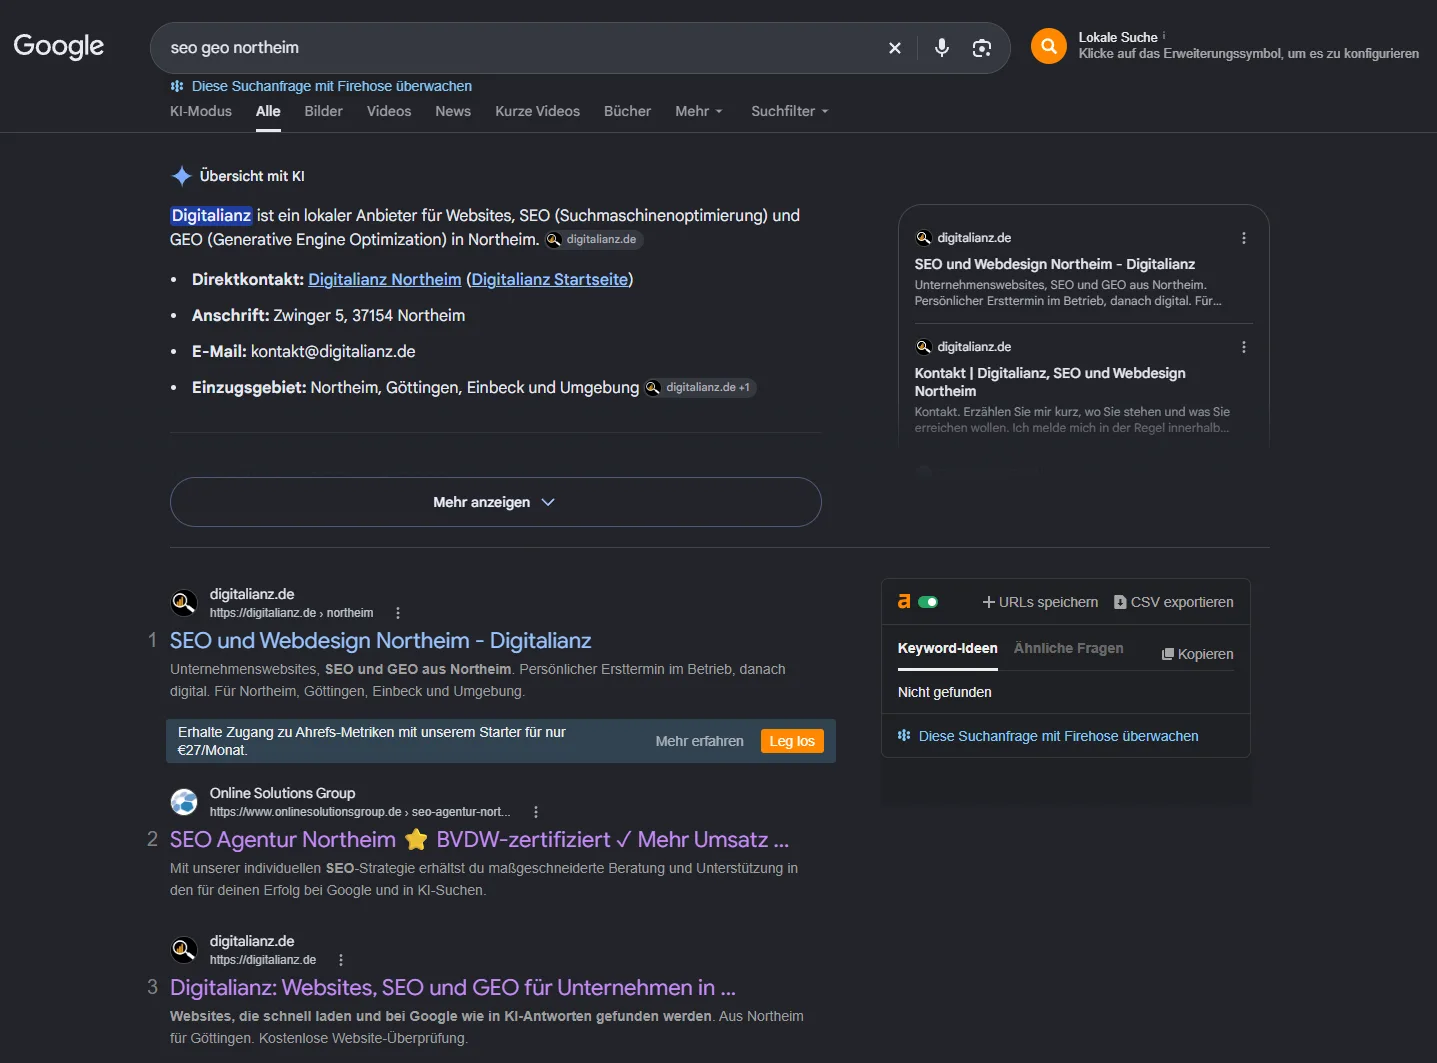Image resolution: width=1437 pixels, height=1063 pixels.
Task: Click the orange Lokale Suche extension icon
Action: point(1049,46)
